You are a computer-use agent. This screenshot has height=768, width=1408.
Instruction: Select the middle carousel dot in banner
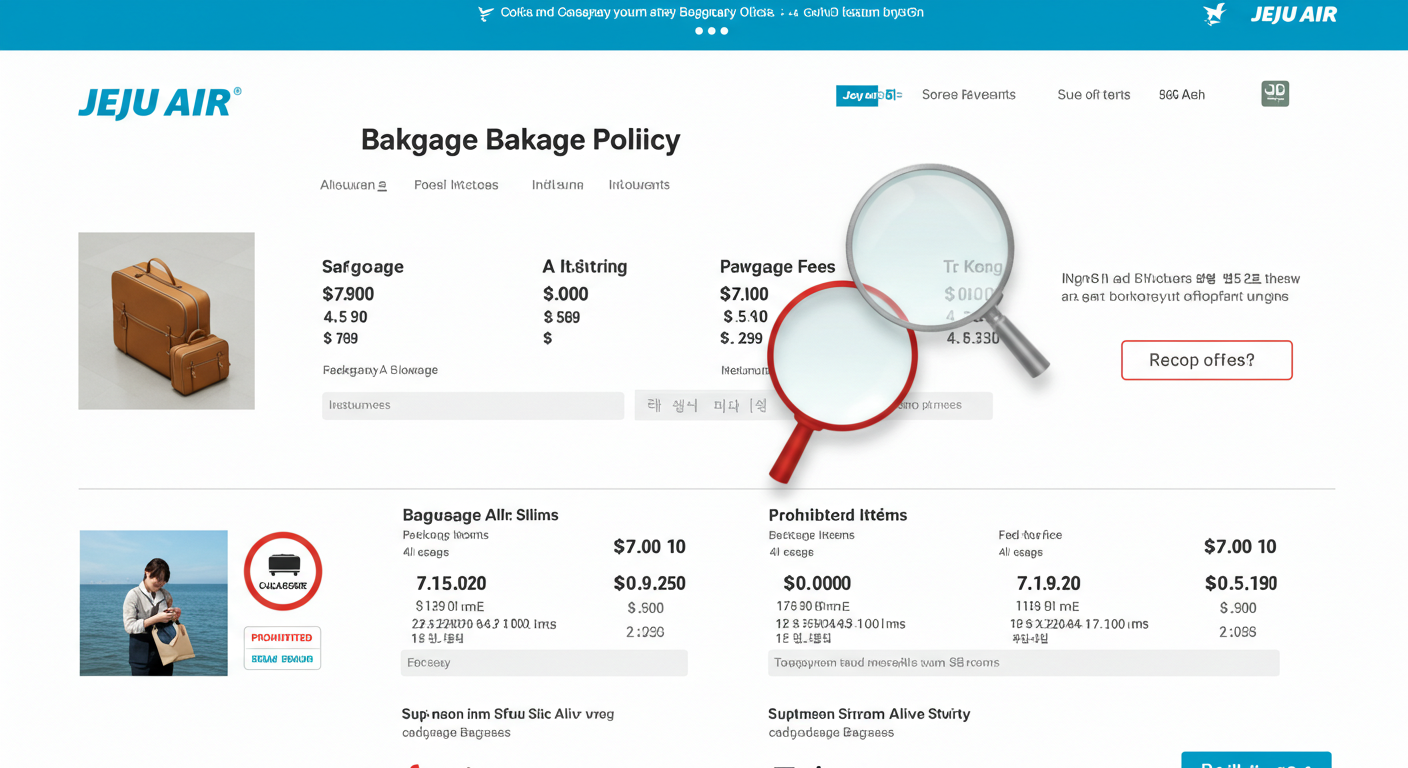(x=712, y=31)
